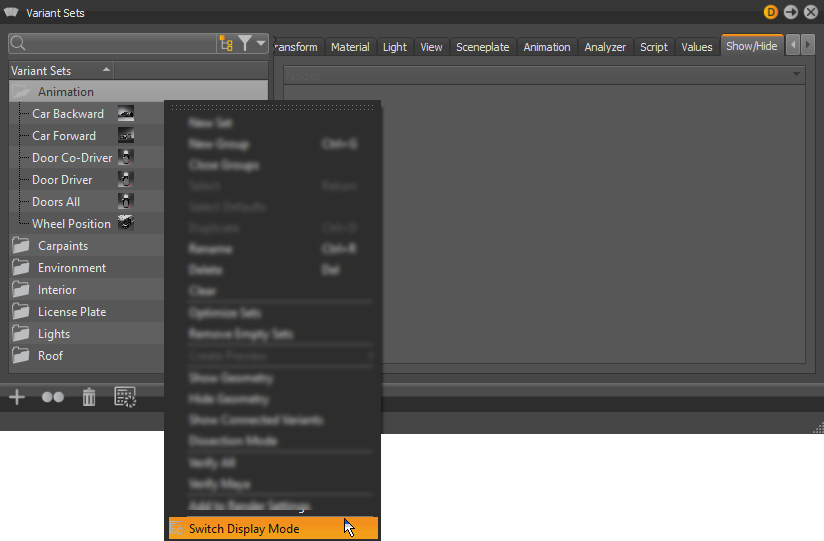Select the Car Forward variant set
The image size is (824, 541).
tap(64, 136)
